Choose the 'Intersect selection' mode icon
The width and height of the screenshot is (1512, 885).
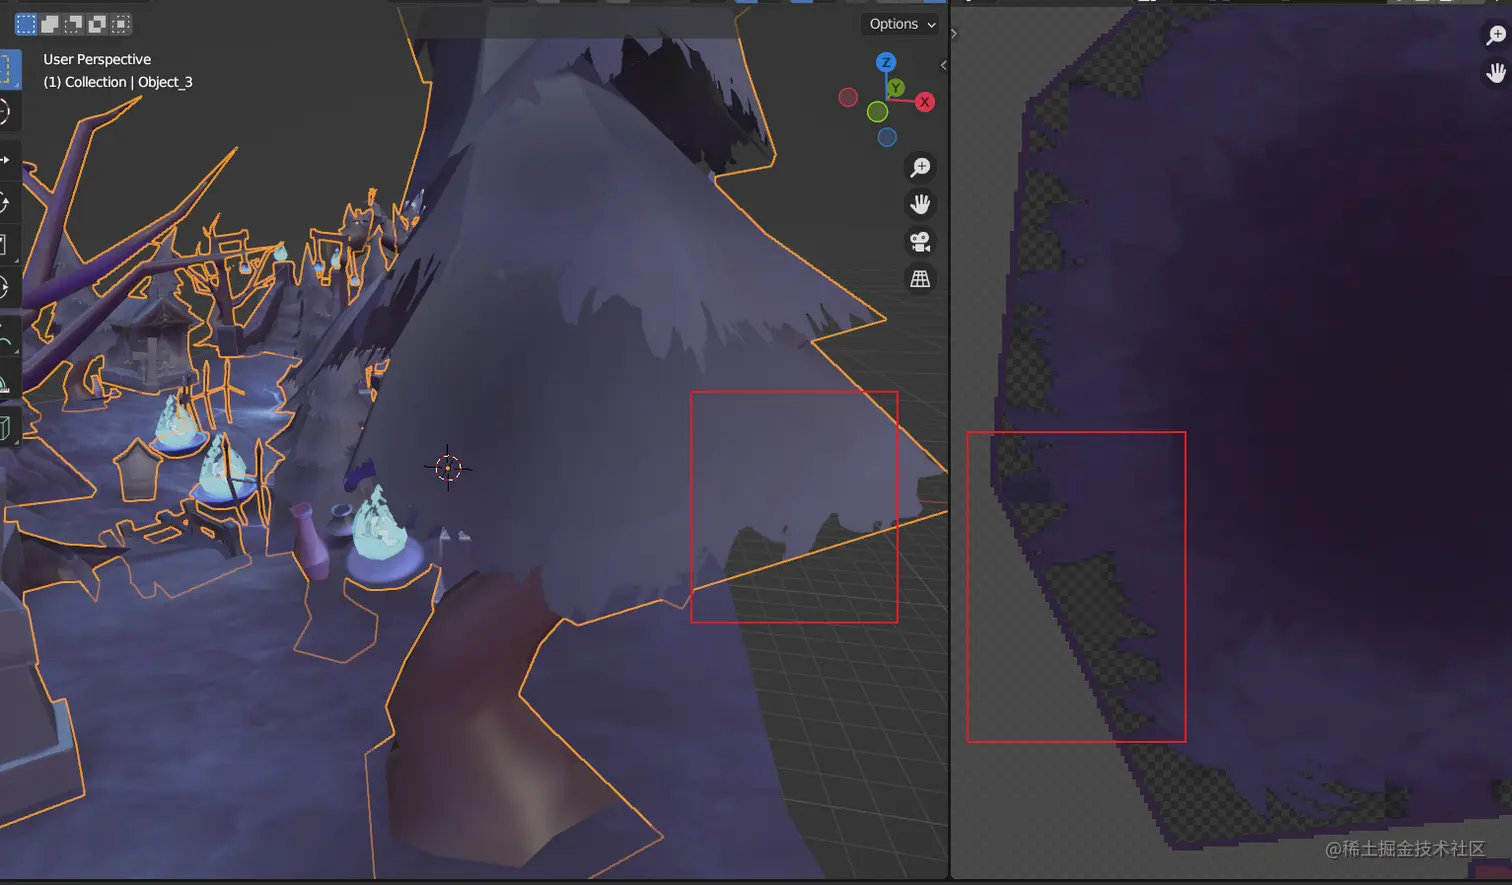pos(121,24)
